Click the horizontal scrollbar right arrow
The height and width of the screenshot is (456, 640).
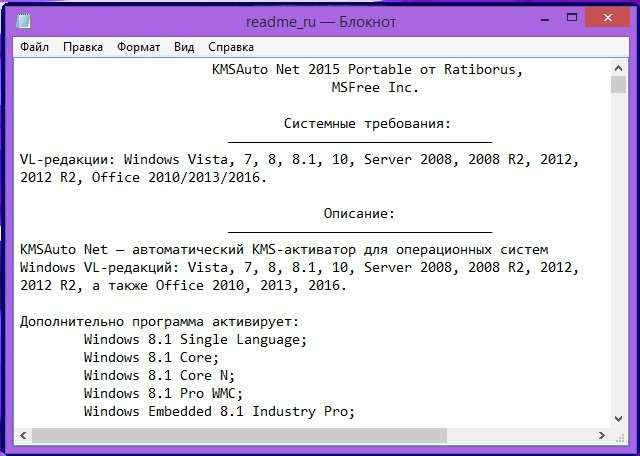[x=602, y=436]
